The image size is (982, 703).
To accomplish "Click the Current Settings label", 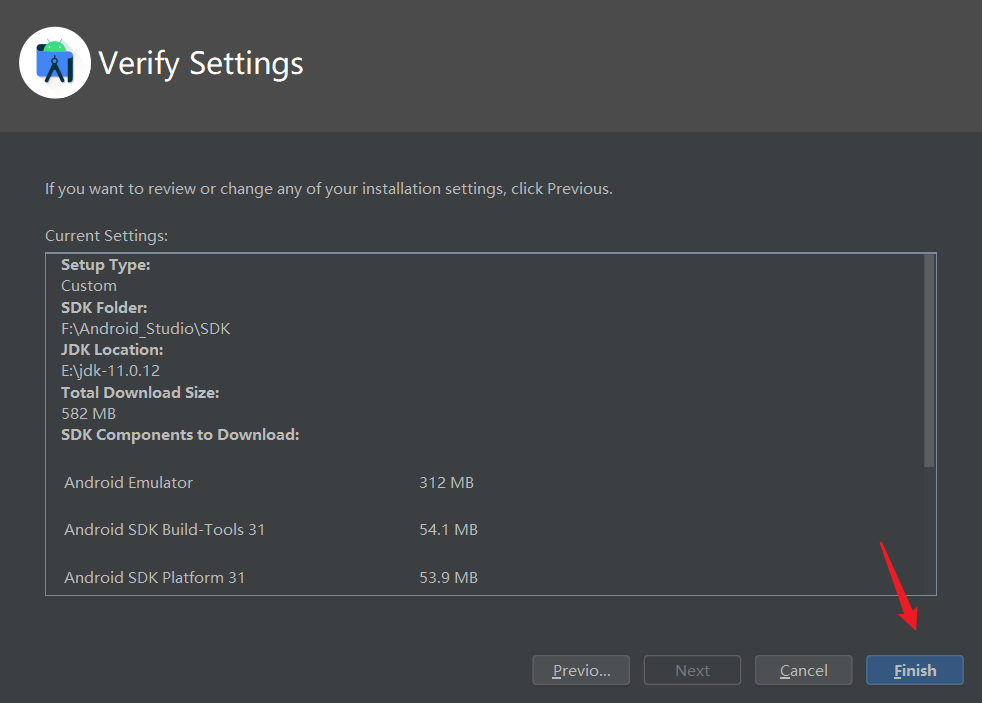I will (x=106, y=235).
